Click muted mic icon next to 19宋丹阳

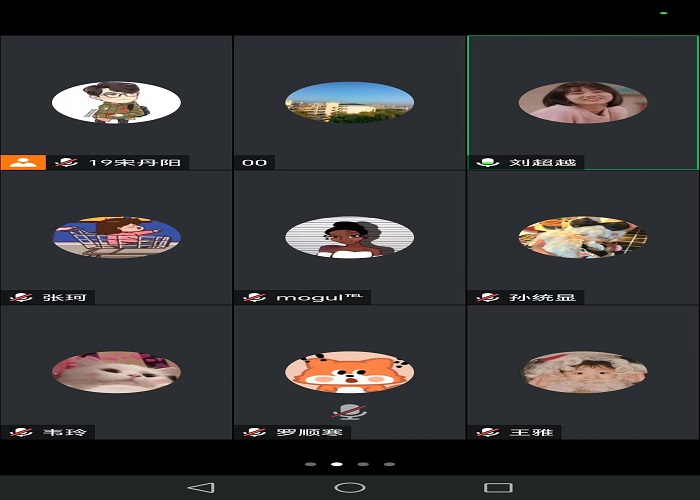[x=67, y=162]
